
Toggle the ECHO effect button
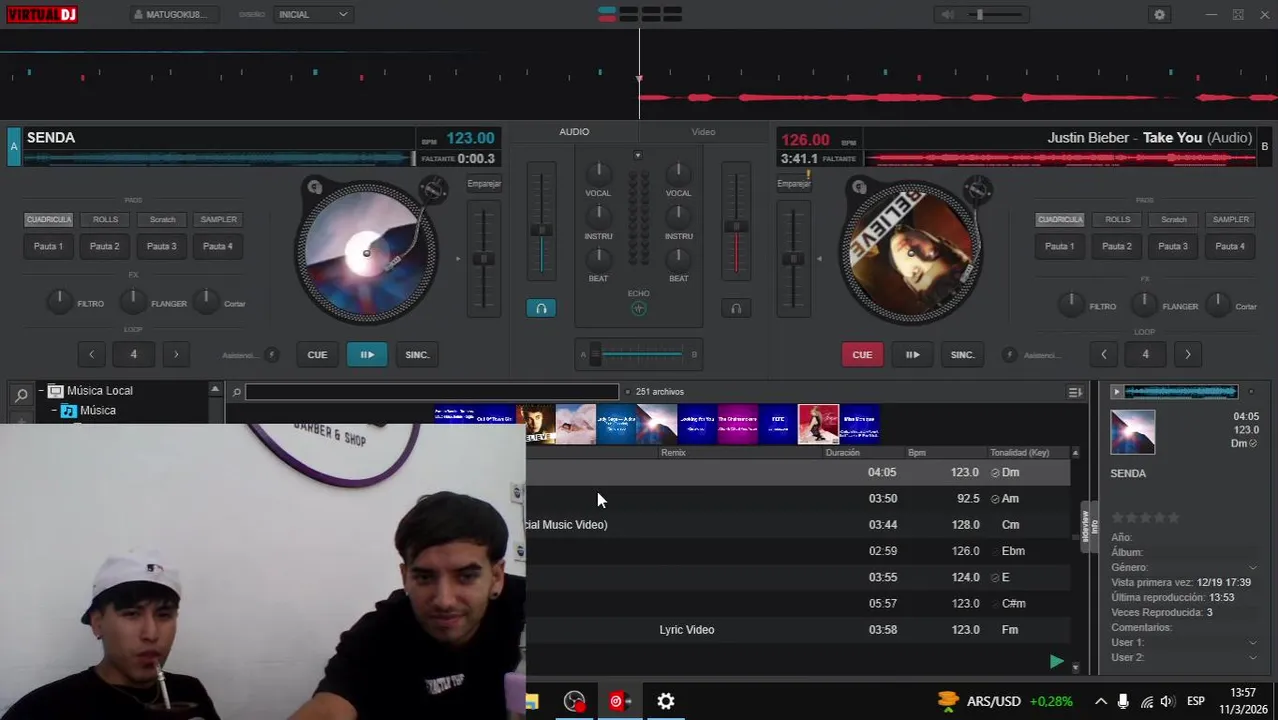tap(638, 308)
